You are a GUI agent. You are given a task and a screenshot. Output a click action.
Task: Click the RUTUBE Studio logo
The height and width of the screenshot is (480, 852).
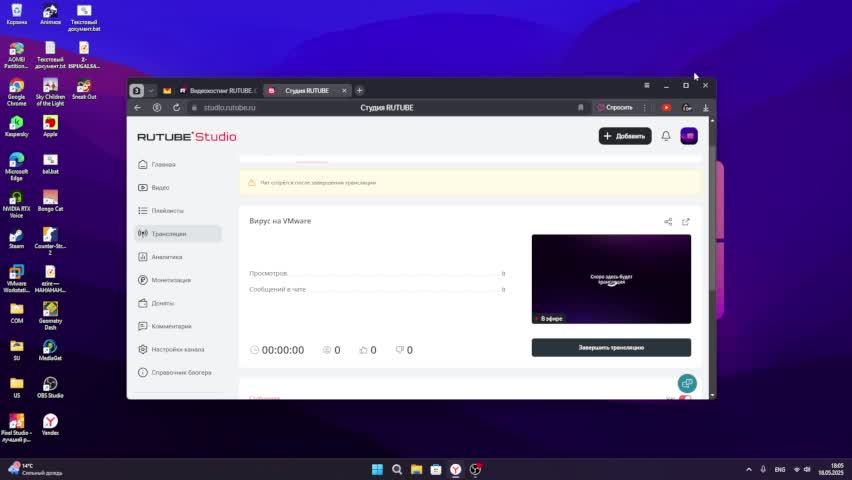pyautogui.click(x=186, y=136)
